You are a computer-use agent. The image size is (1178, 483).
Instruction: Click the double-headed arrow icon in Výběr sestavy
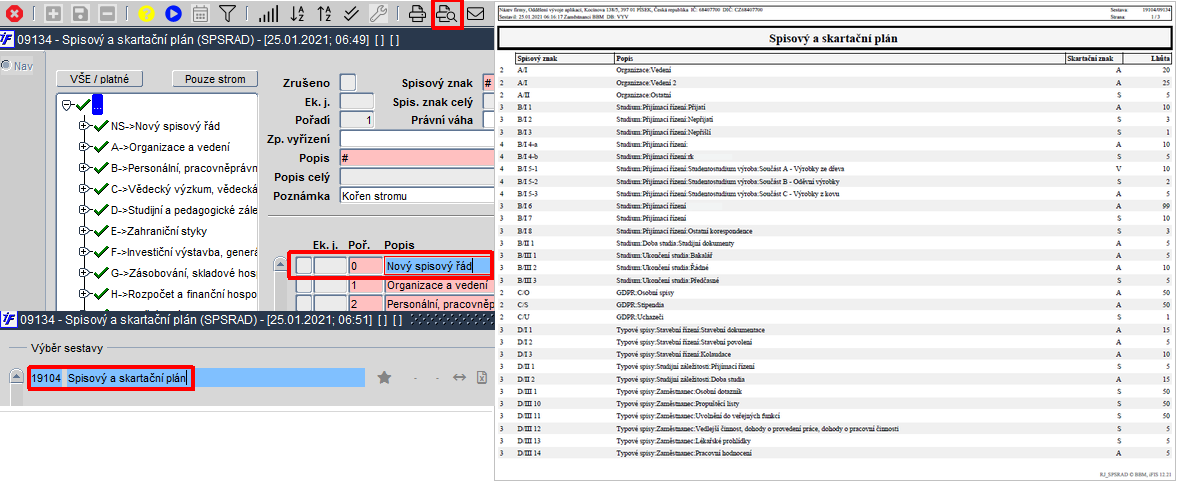pyautogui.click(x=460, y=378)
